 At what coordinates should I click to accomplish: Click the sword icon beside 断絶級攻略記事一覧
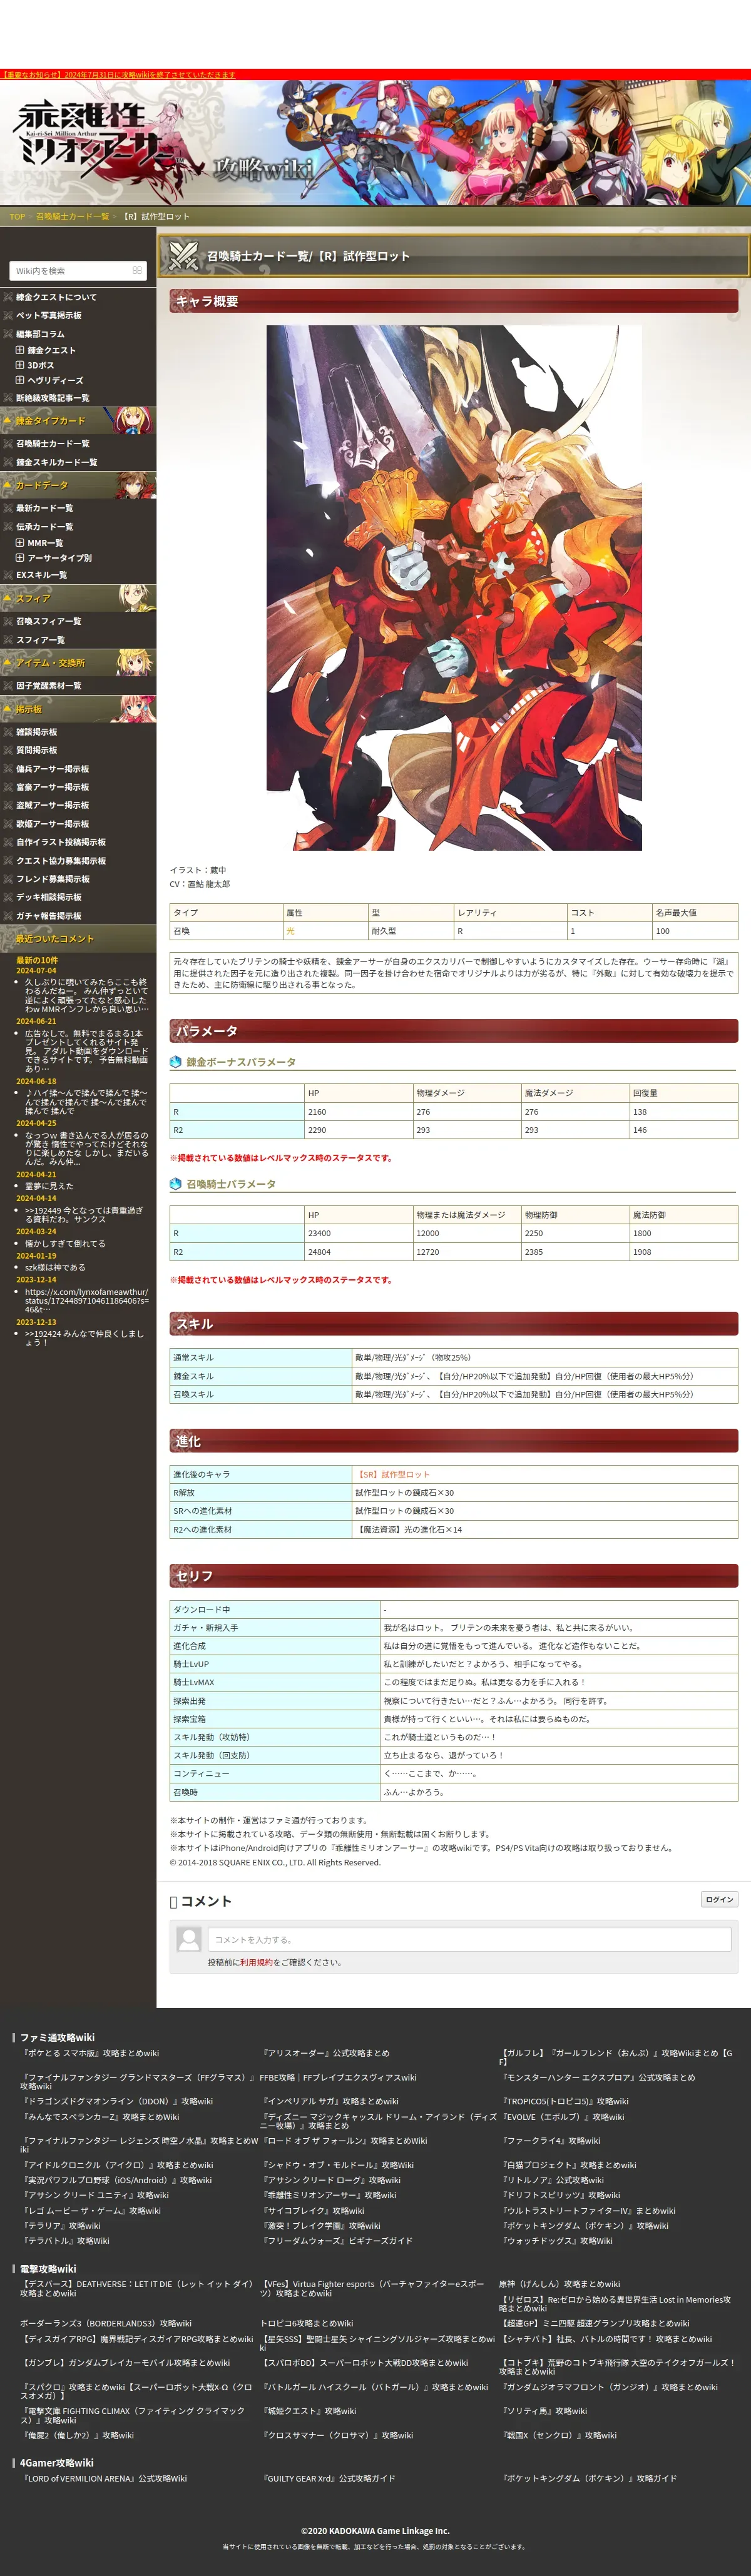pyautogui.click(x=8, y=398)
